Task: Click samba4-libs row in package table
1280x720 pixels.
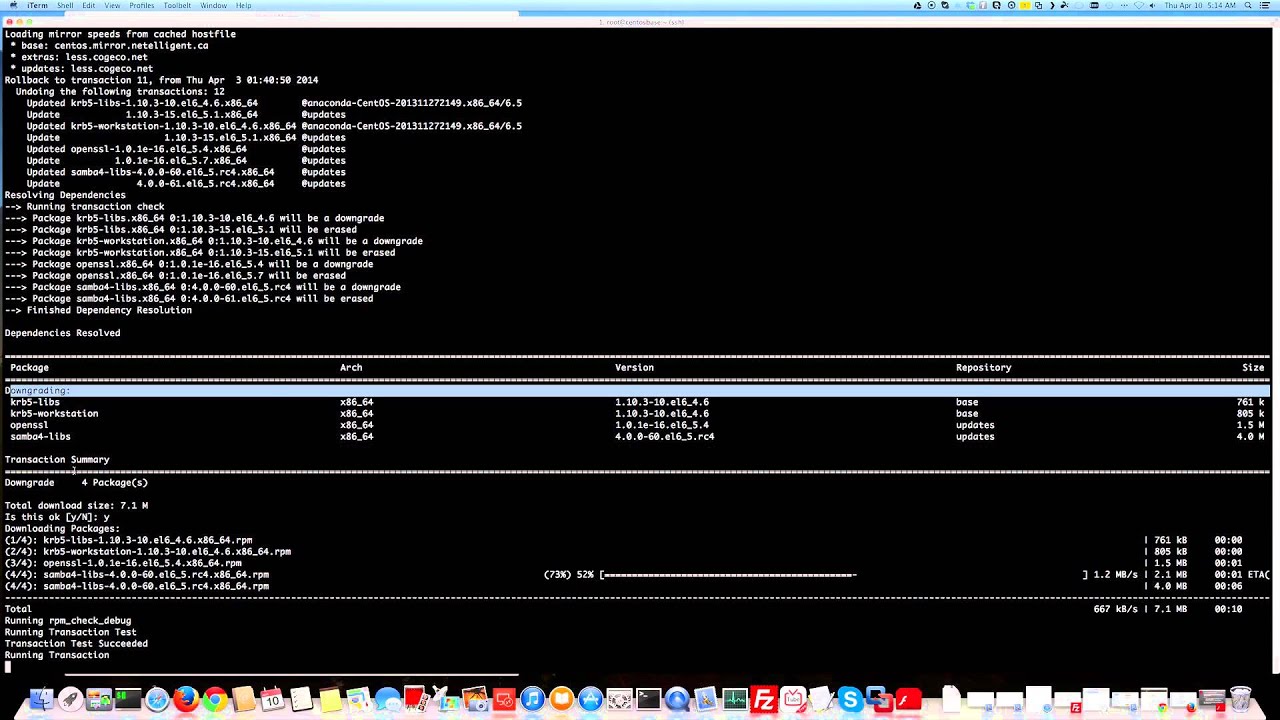Action: [x=637, y=437]
